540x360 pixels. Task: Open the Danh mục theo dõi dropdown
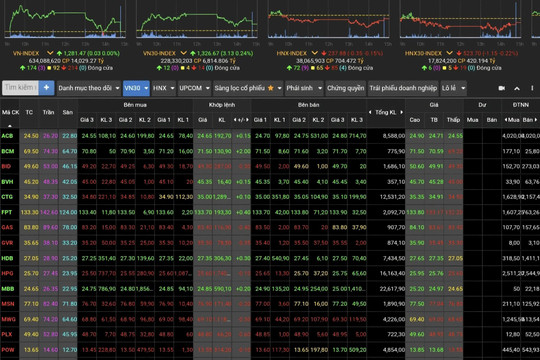pos(89,88)
